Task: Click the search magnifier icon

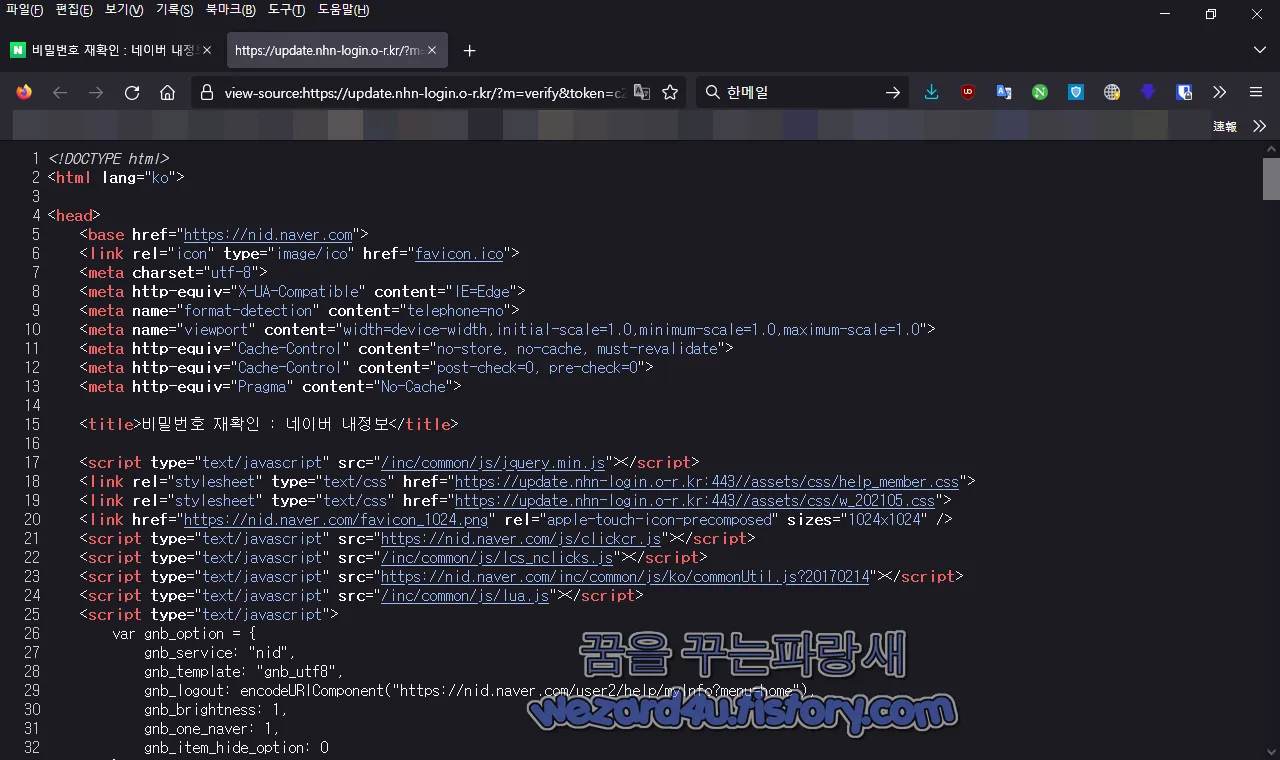Action: tap(713, 92)
